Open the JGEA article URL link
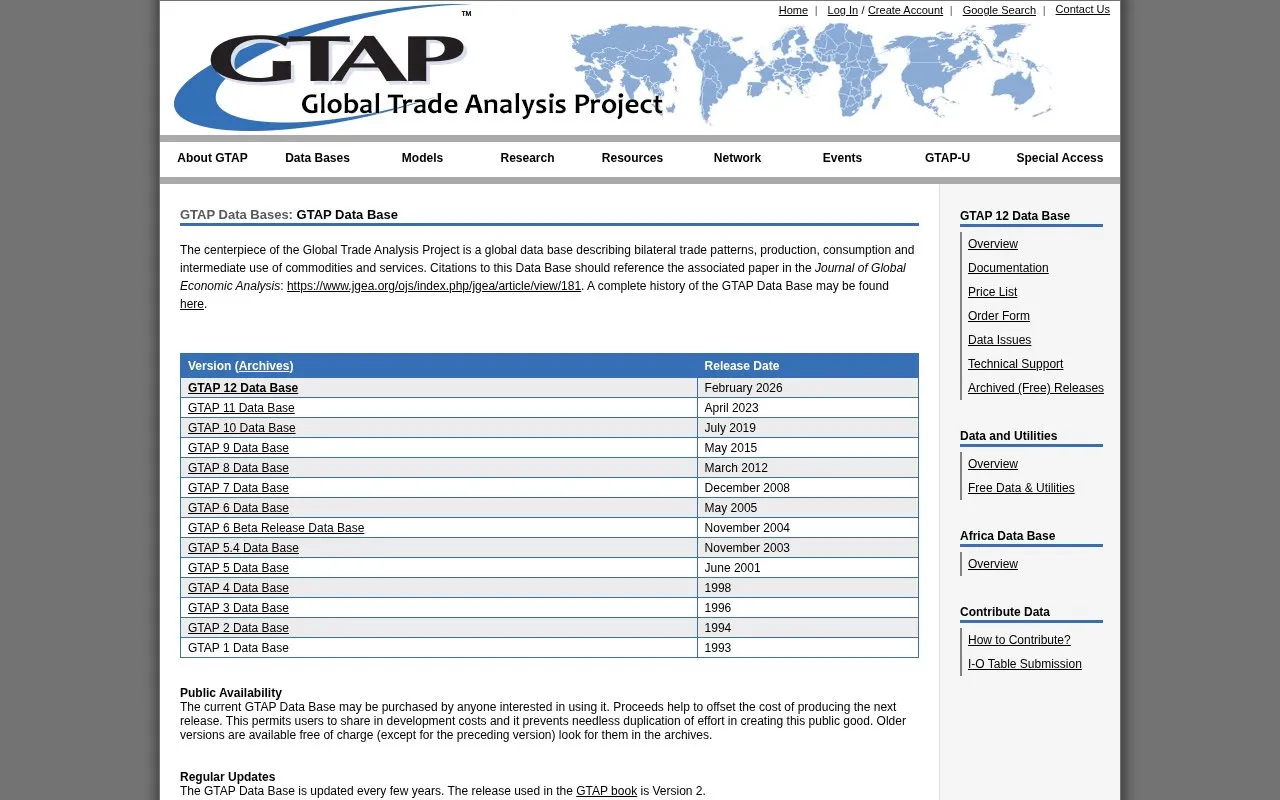This screenshot has width=1280, height=800. pos(434,286)
